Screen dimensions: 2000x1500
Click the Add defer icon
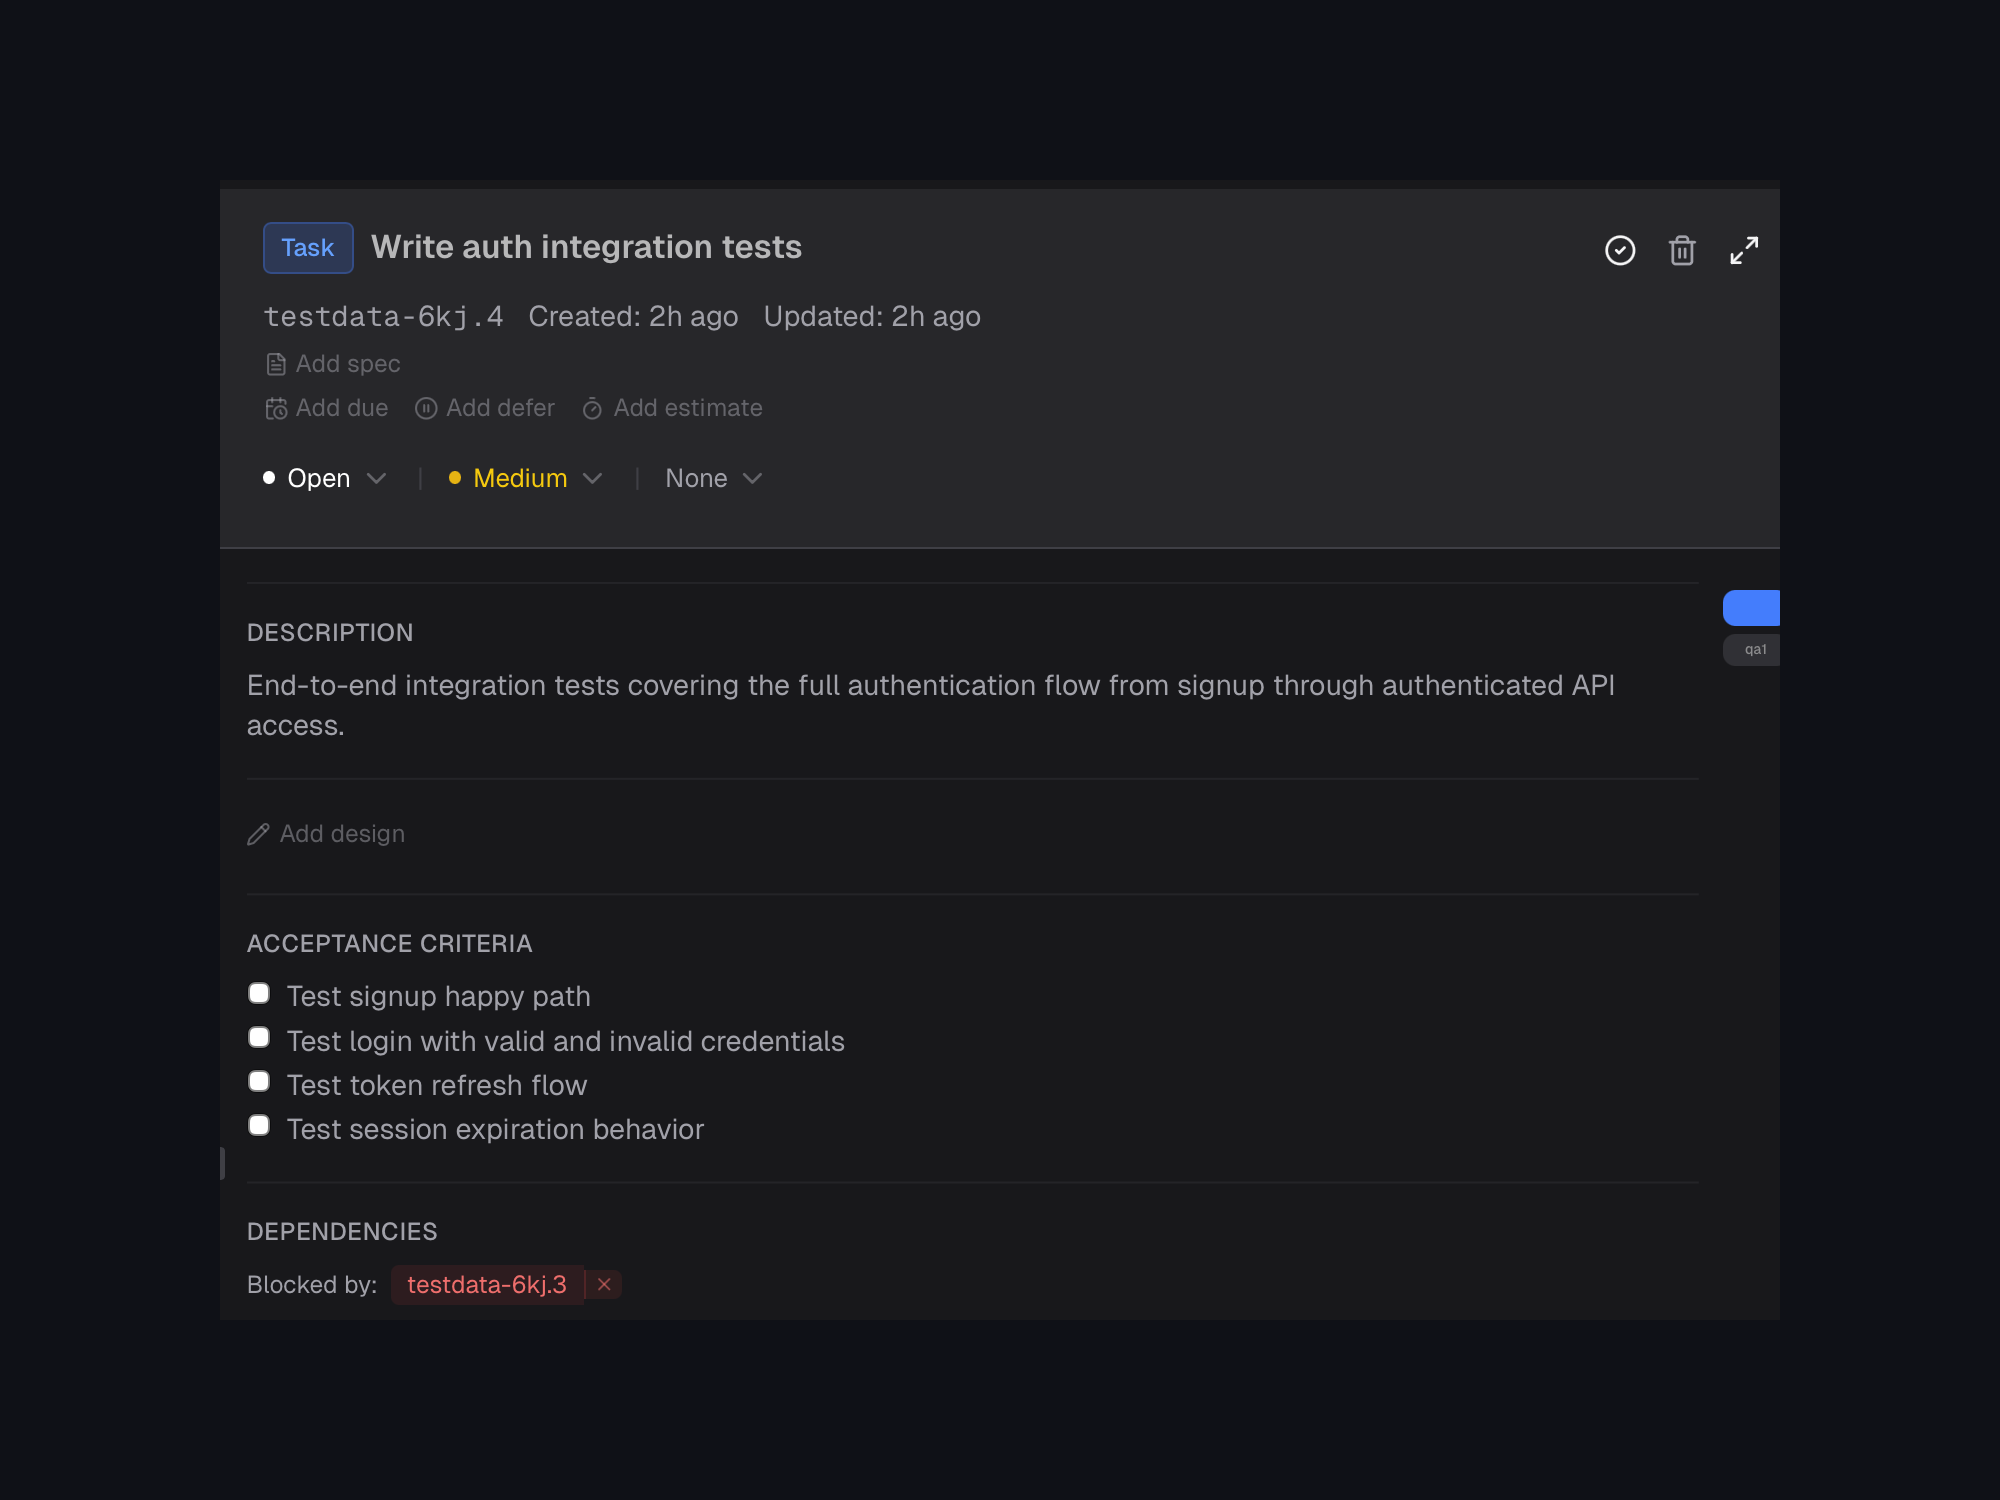click(427, 408)
